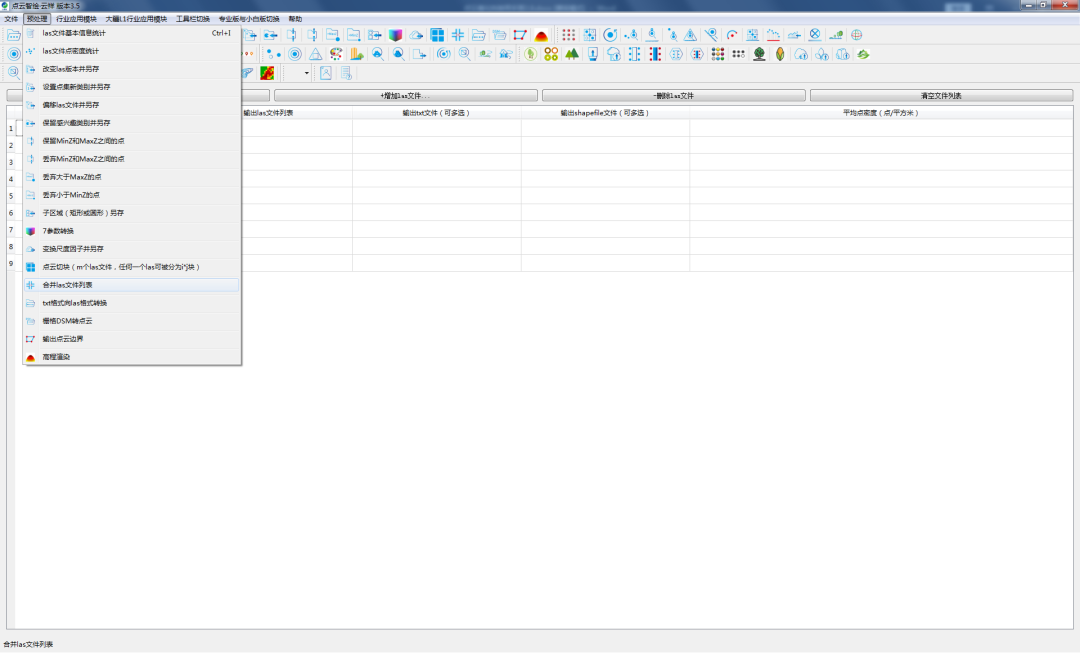Click the elevation rendering toolbar icon
This screenshot has width=1080, height=653.
(541, 35)
